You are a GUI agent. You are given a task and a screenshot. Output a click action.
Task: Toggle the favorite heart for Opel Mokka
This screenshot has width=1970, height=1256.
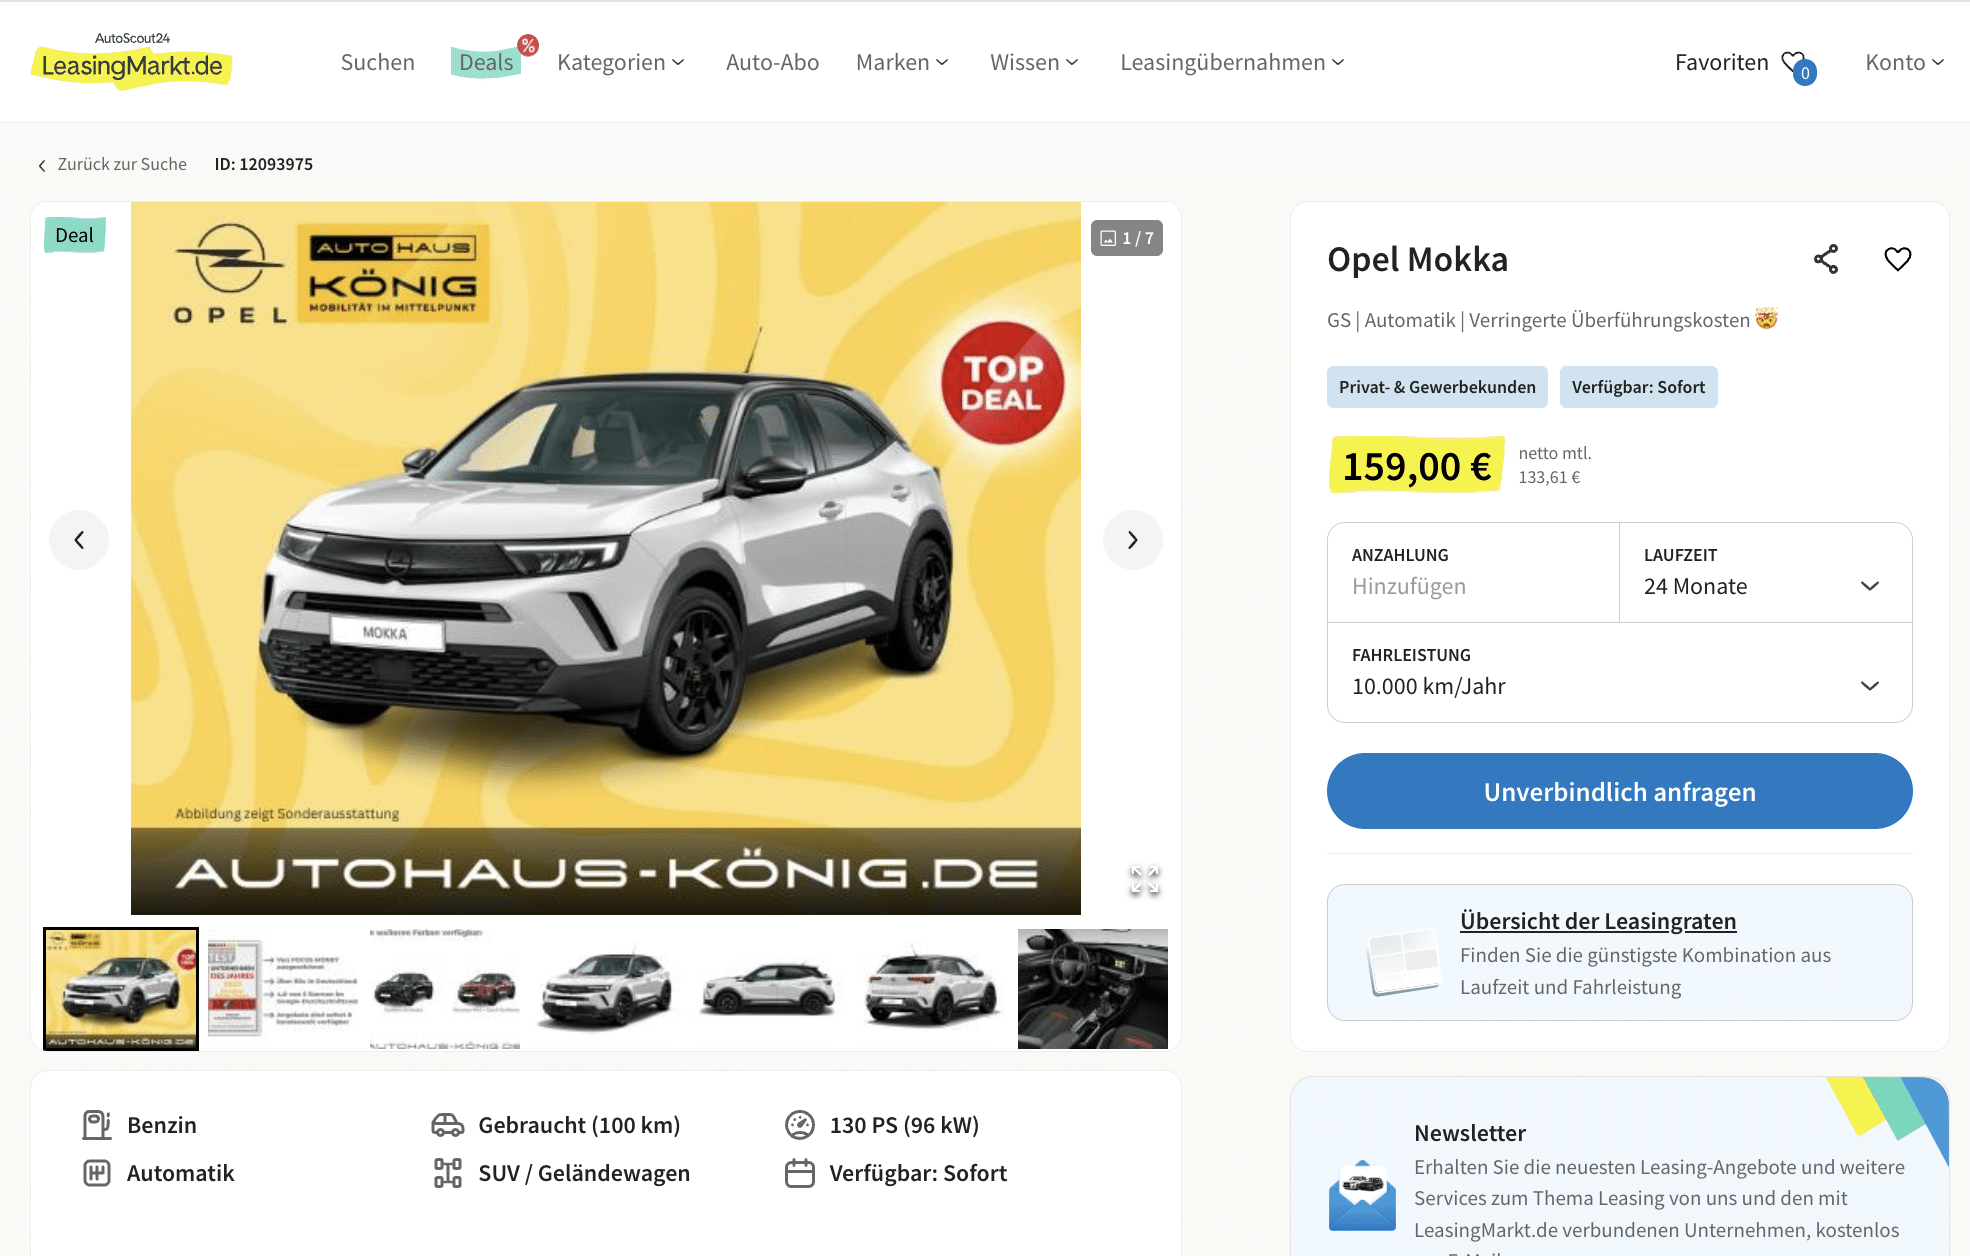click(1898, 259)
